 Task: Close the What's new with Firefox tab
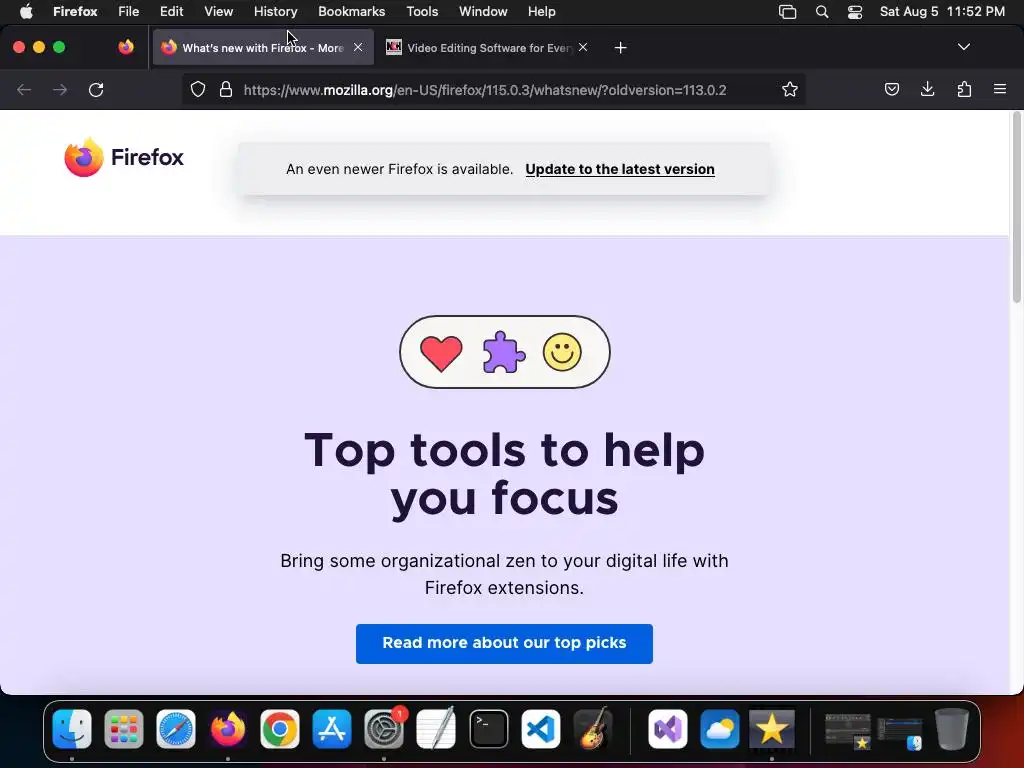click(x=358, y=47)
